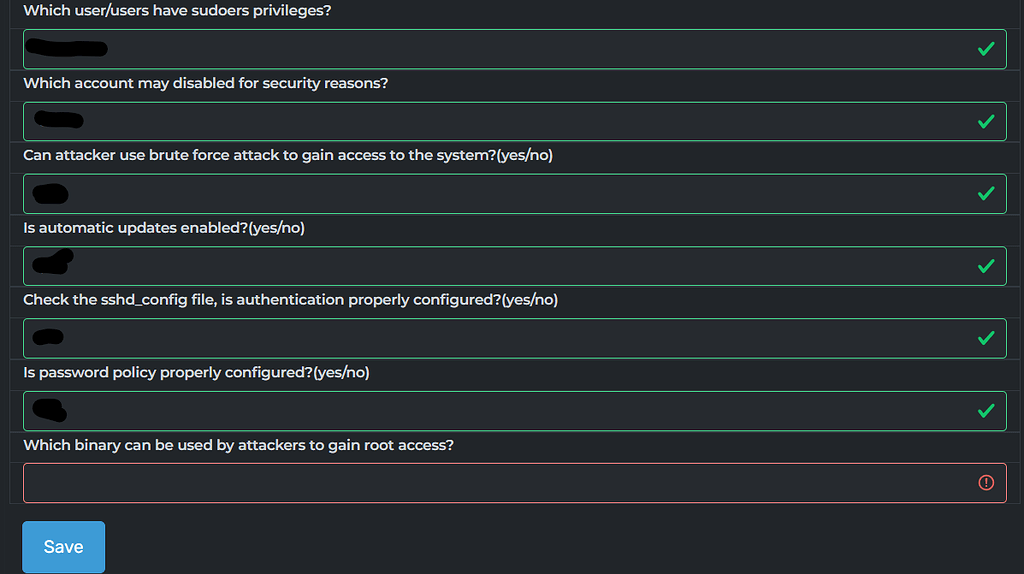Click the 'Which binary can be used' question label
The width and height of the screenshot is (1024, 574).
(x=238, y=445)
